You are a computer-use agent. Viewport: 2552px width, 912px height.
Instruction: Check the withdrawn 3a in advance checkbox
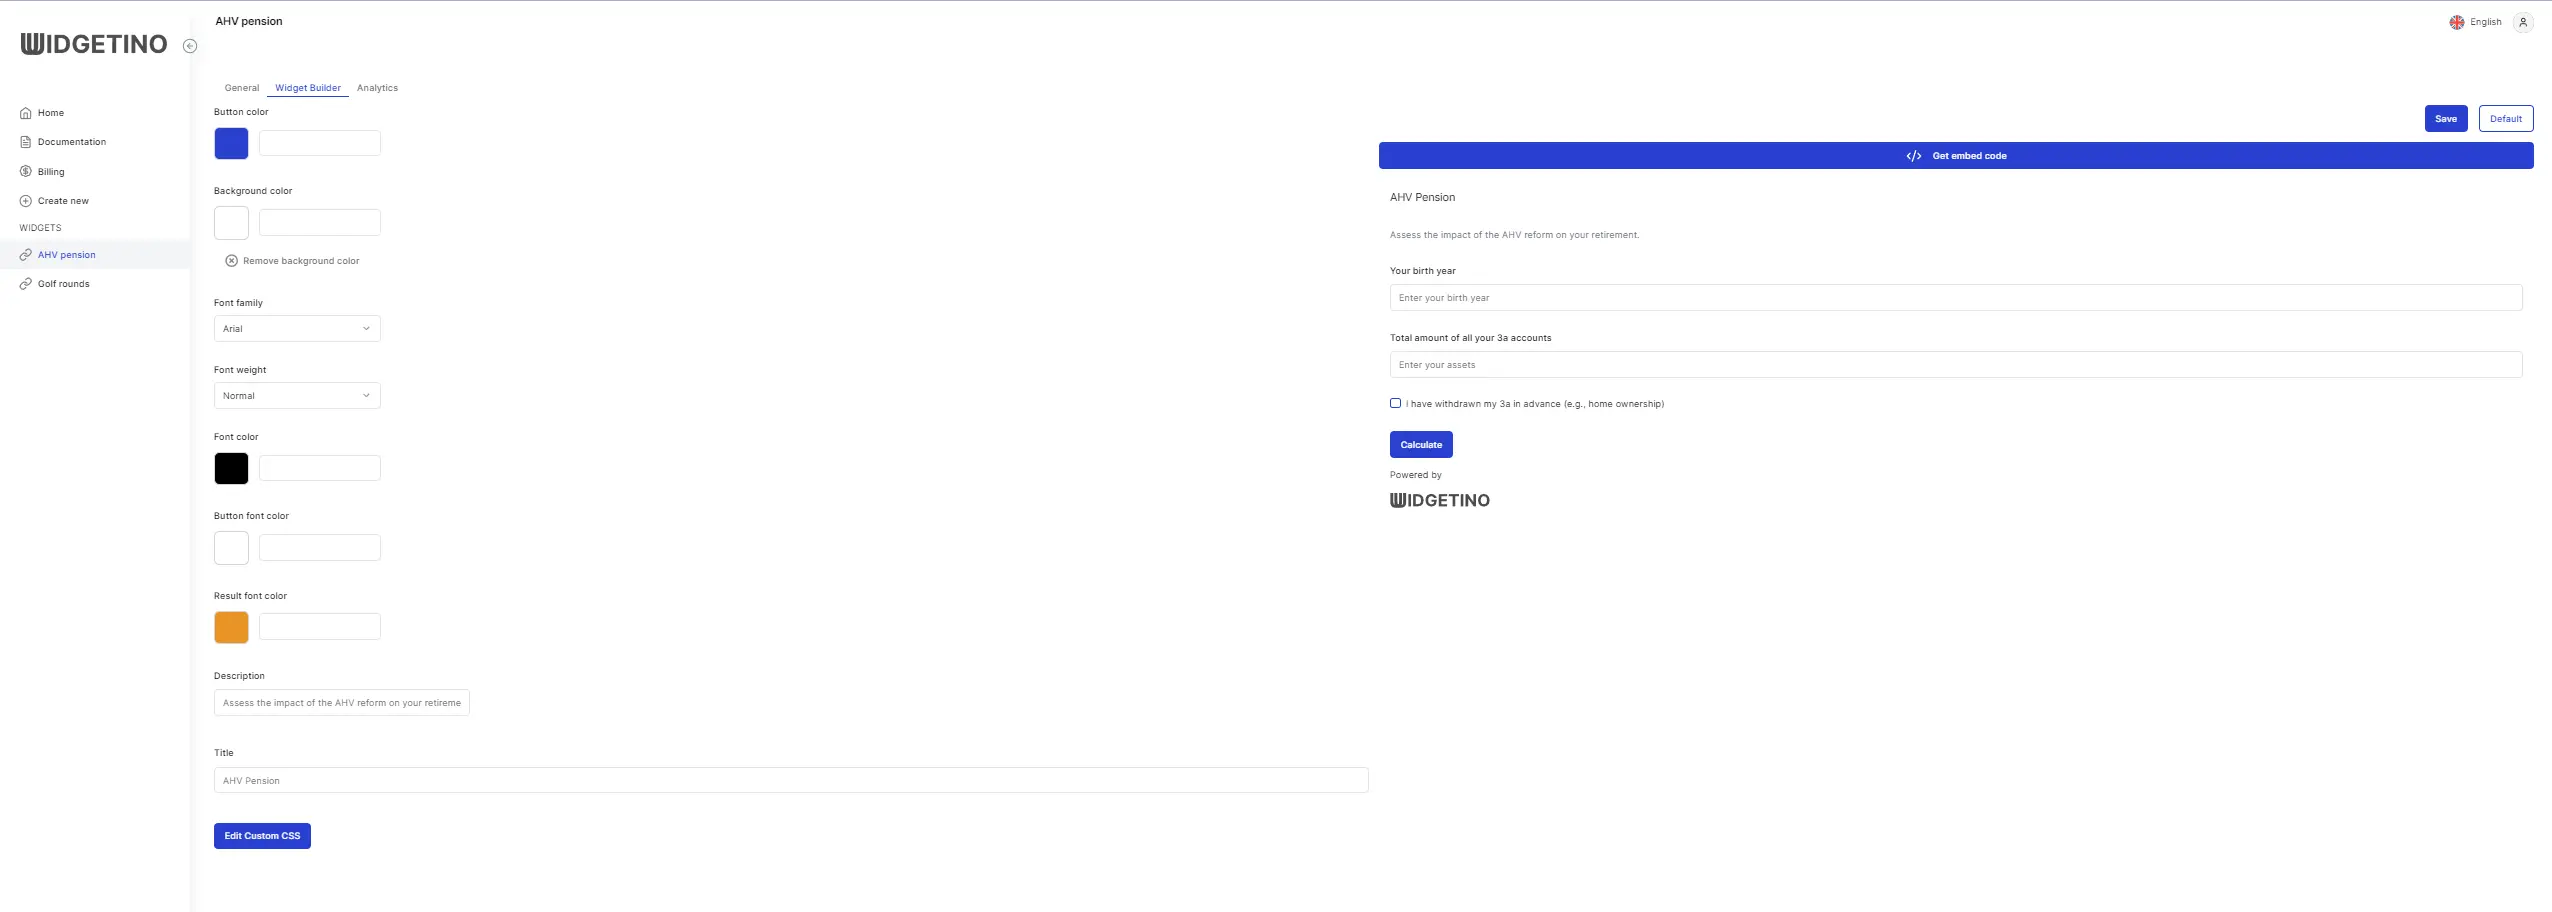pos(1395,403)
